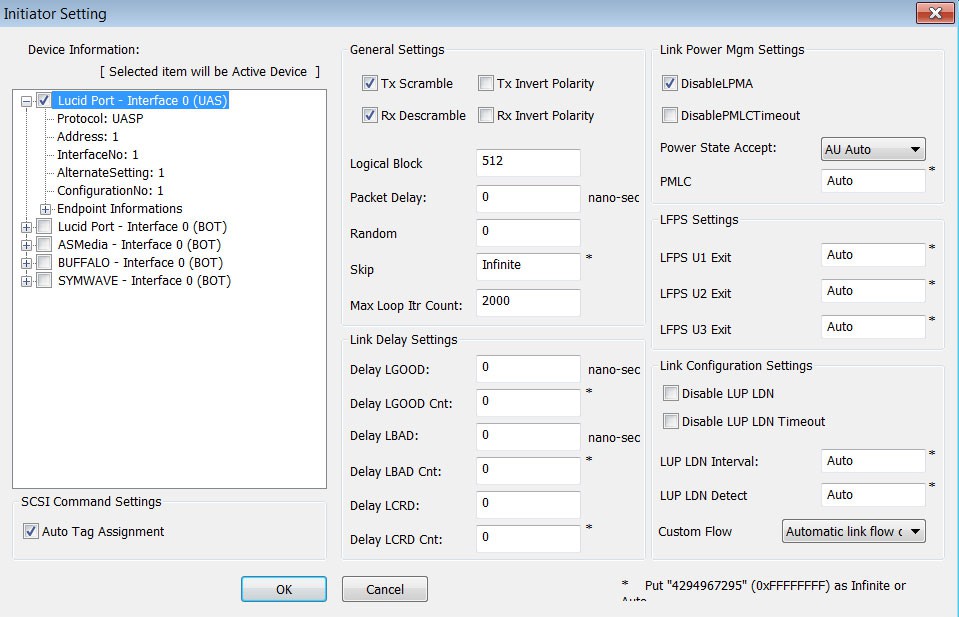Click the Cancel button

coord(385,589)
